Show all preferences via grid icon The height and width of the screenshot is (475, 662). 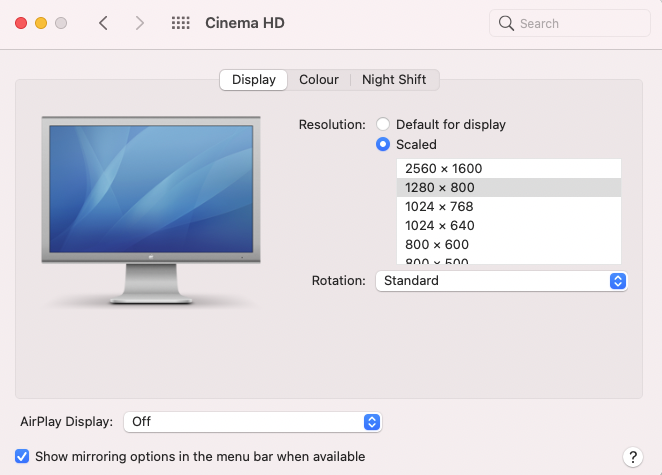(181, 23)
